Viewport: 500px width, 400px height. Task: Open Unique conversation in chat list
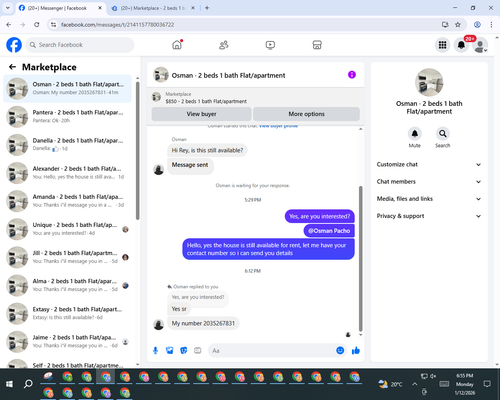coord(67,229)
